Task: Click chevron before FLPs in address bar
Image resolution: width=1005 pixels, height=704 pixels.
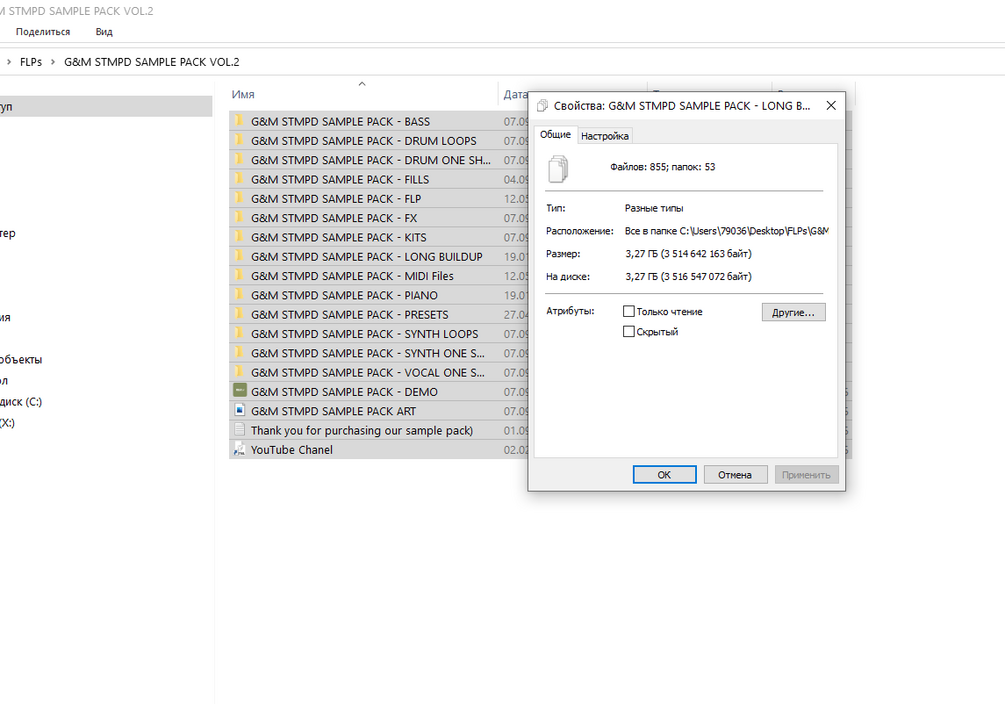Action: 9,62
